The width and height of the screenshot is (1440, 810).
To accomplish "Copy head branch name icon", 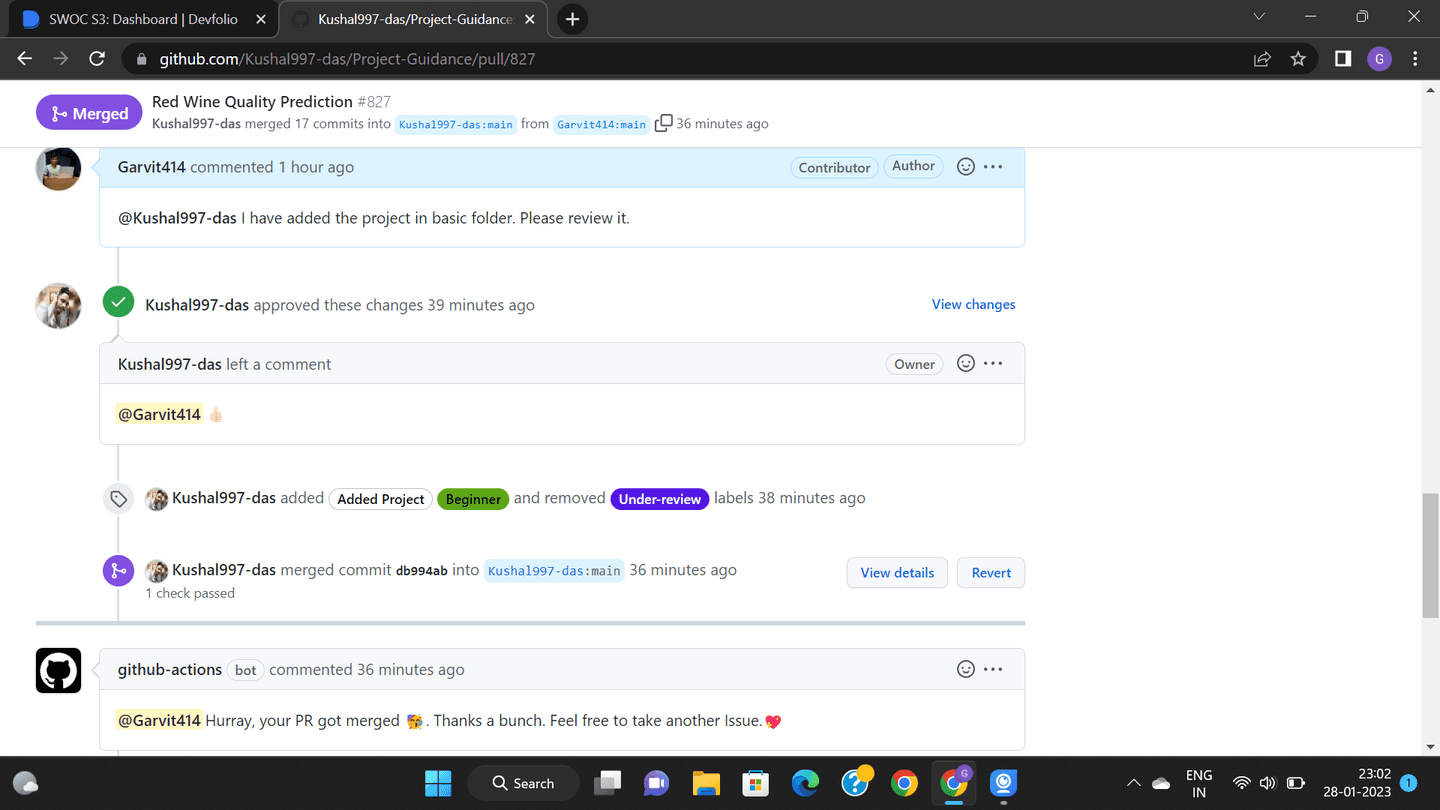I will (663, 123).
